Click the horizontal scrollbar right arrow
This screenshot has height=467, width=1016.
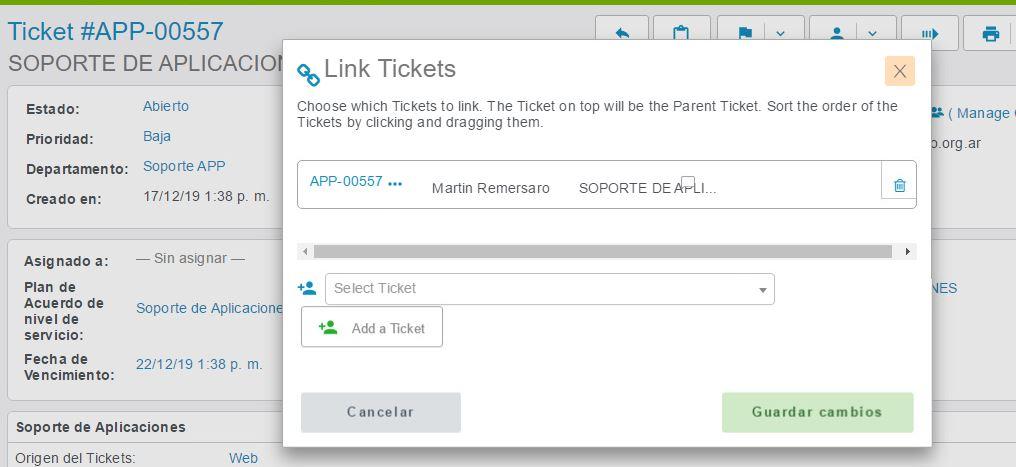[908, 252]
